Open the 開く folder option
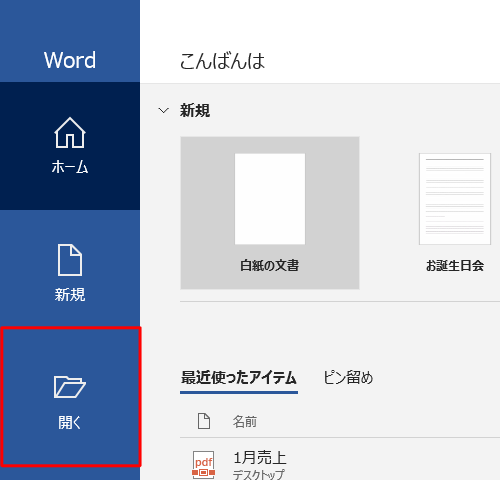The width and height of the screenshot is (500, 480). (x=70, y=397)
